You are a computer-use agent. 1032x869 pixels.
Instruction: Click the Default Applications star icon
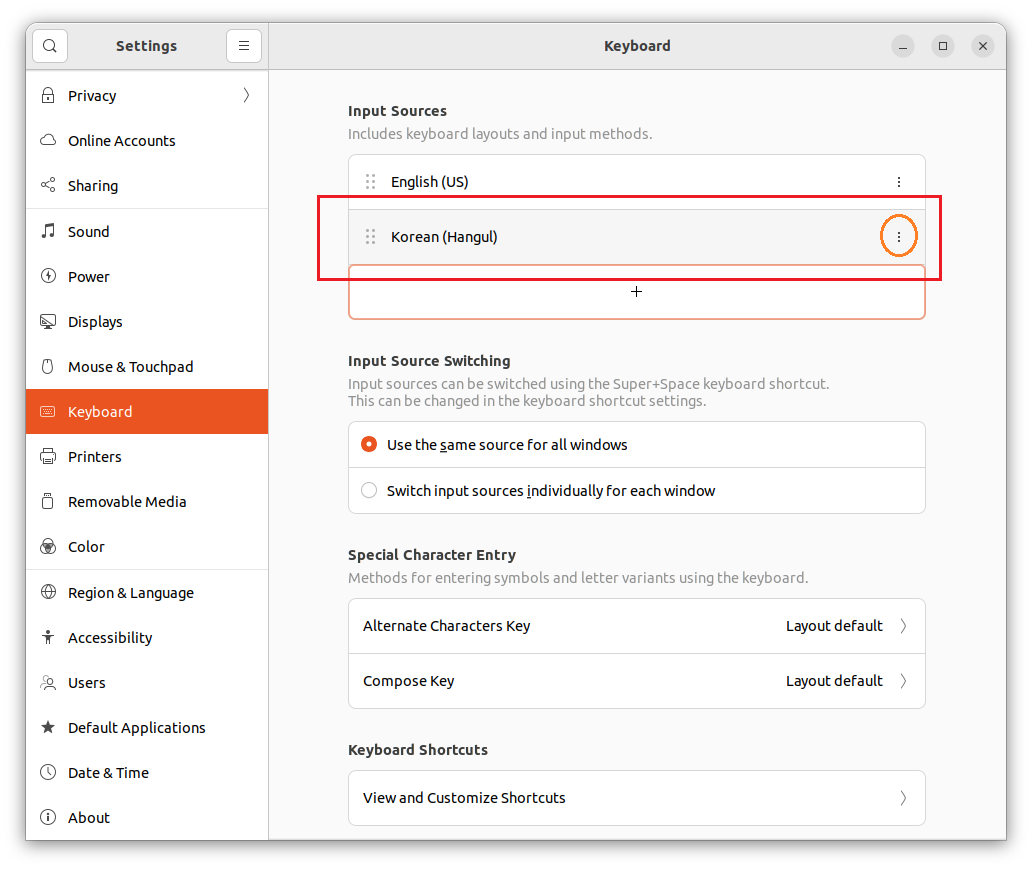point(48,727)
